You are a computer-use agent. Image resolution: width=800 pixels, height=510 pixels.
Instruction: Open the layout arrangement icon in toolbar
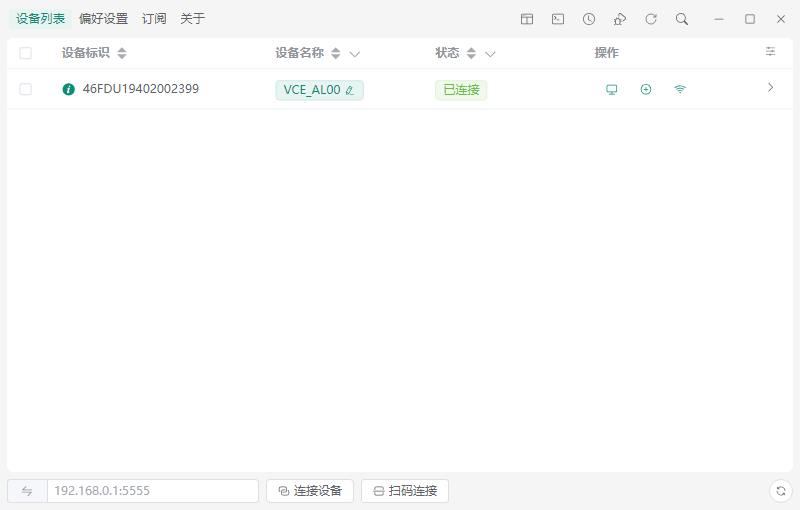[x=527, y=19]
